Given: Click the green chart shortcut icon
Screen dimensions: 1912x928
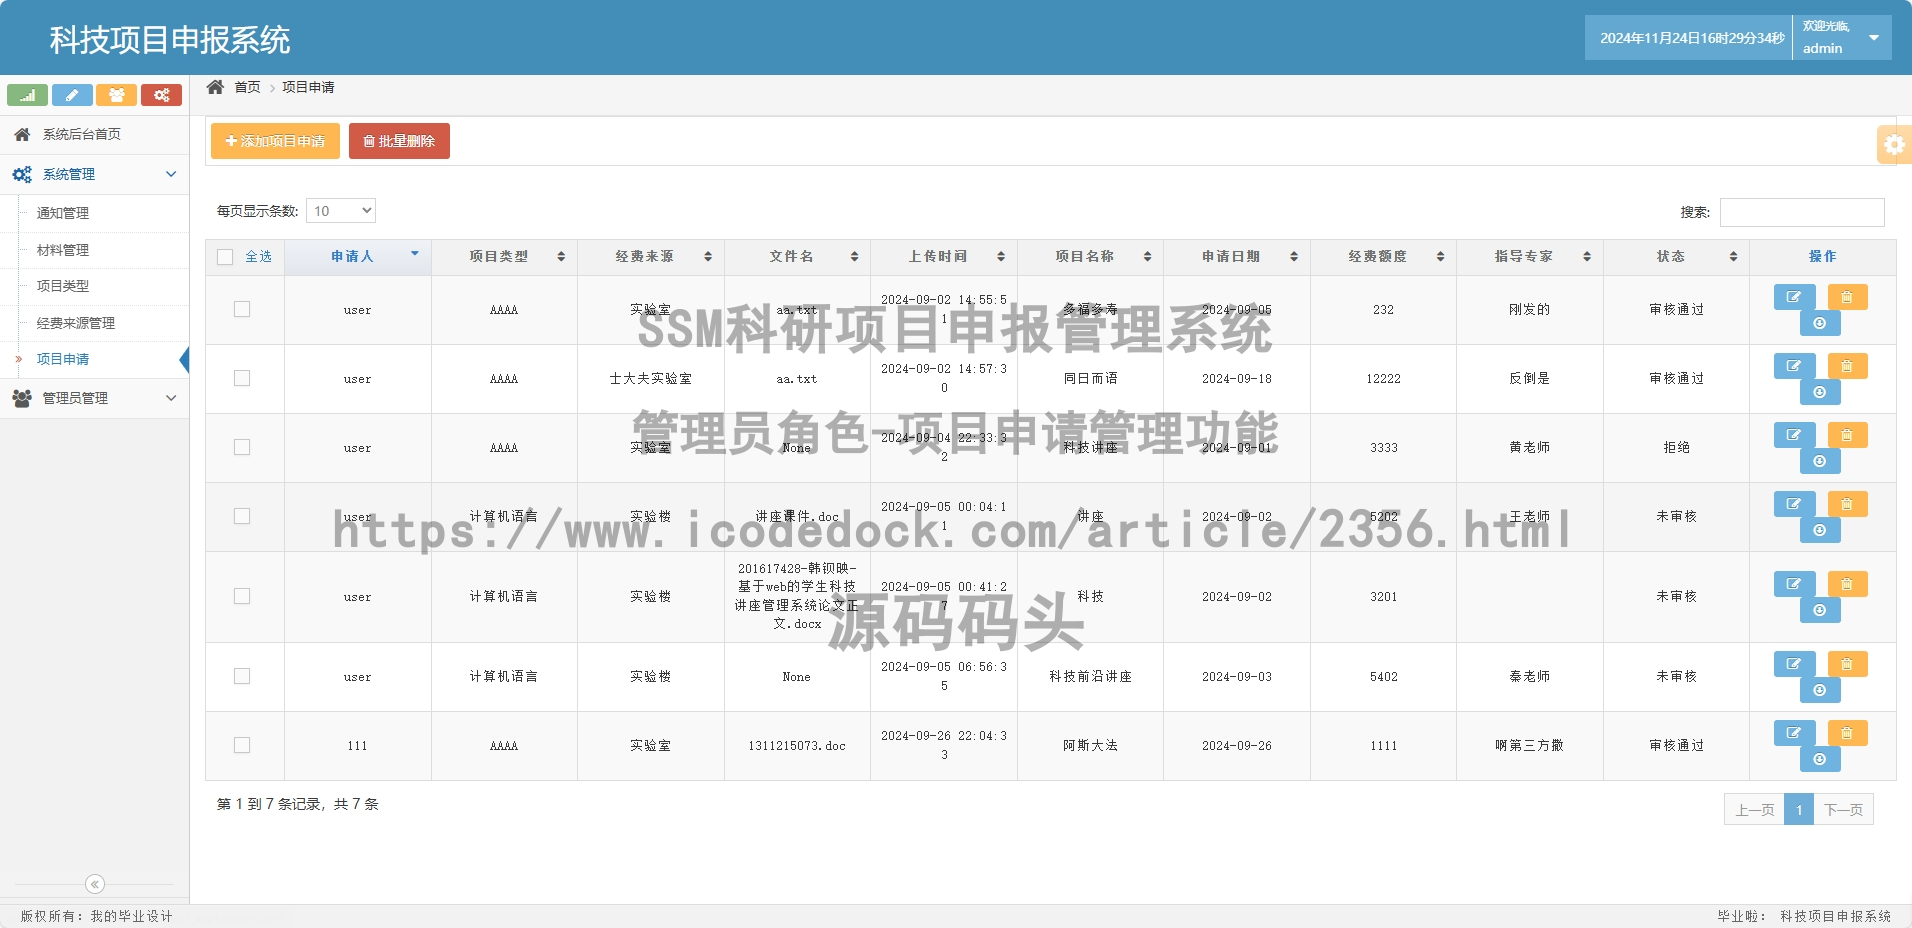Looking at the screenshot, I should click(27, 95).
